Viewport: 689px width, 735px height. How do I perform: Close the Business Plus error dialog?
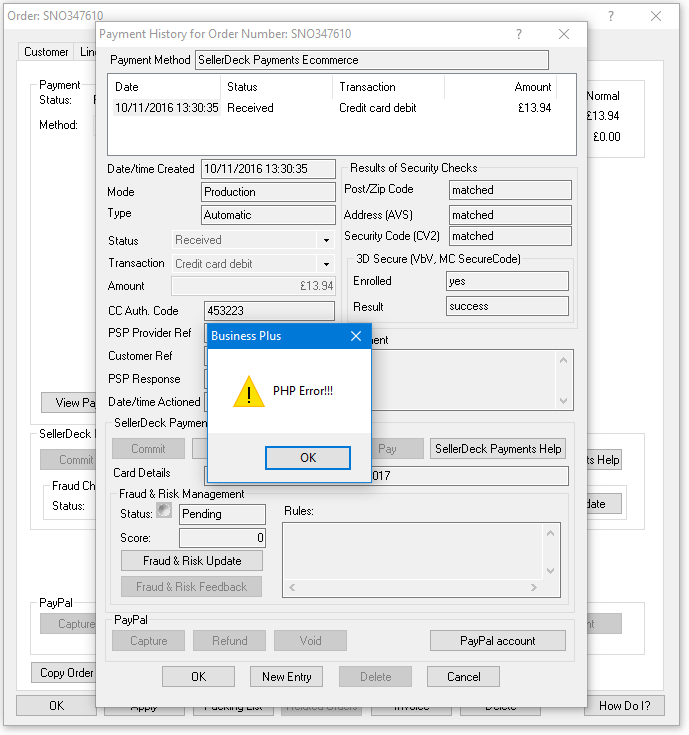356,336
